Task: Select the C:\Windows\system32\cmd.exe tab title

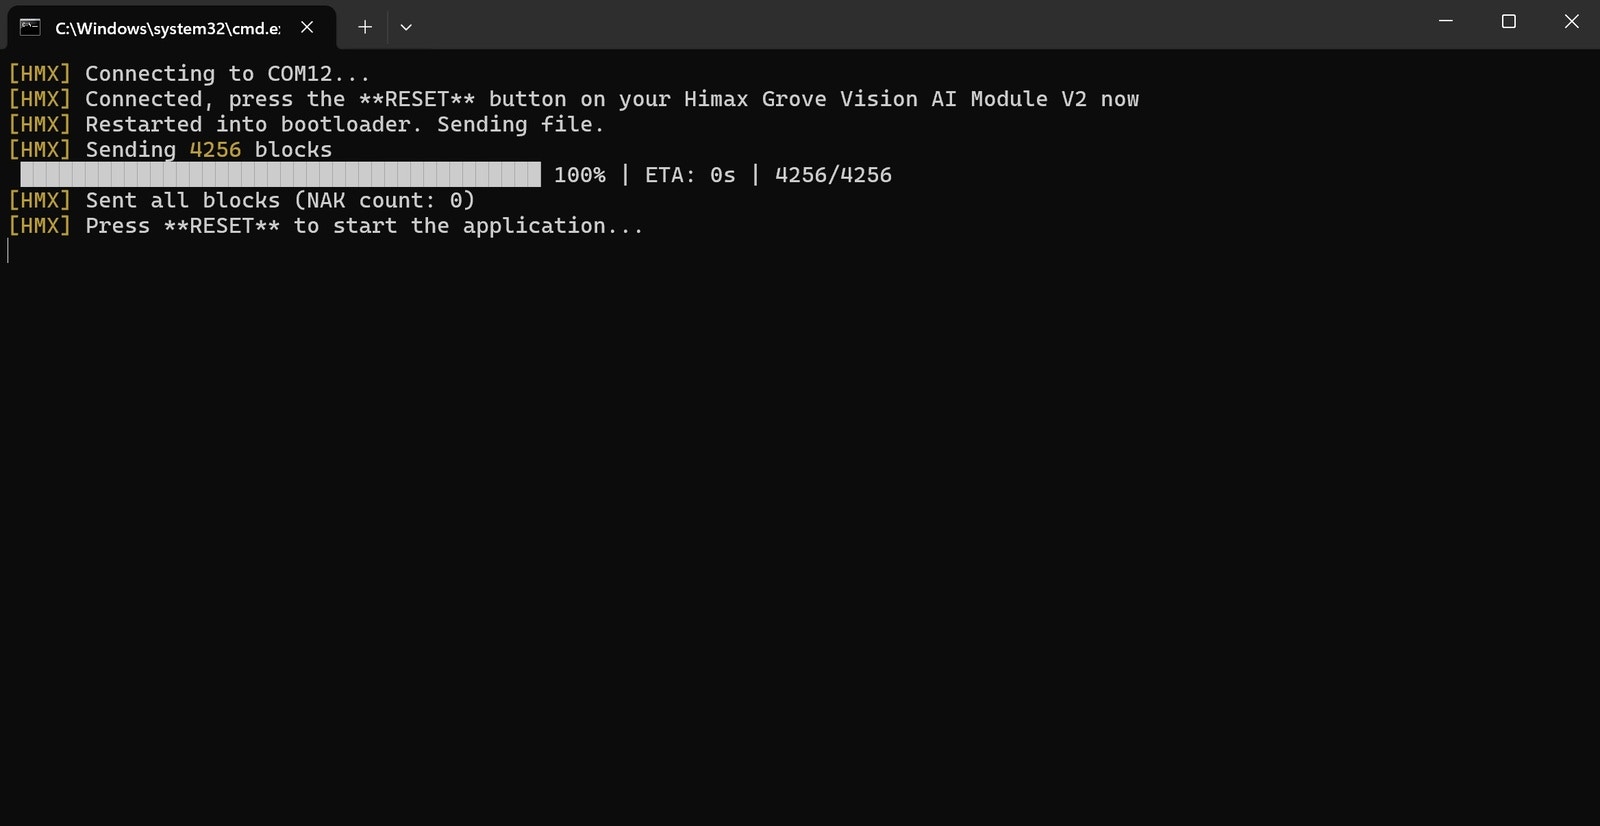Action: tap(168, 28)
